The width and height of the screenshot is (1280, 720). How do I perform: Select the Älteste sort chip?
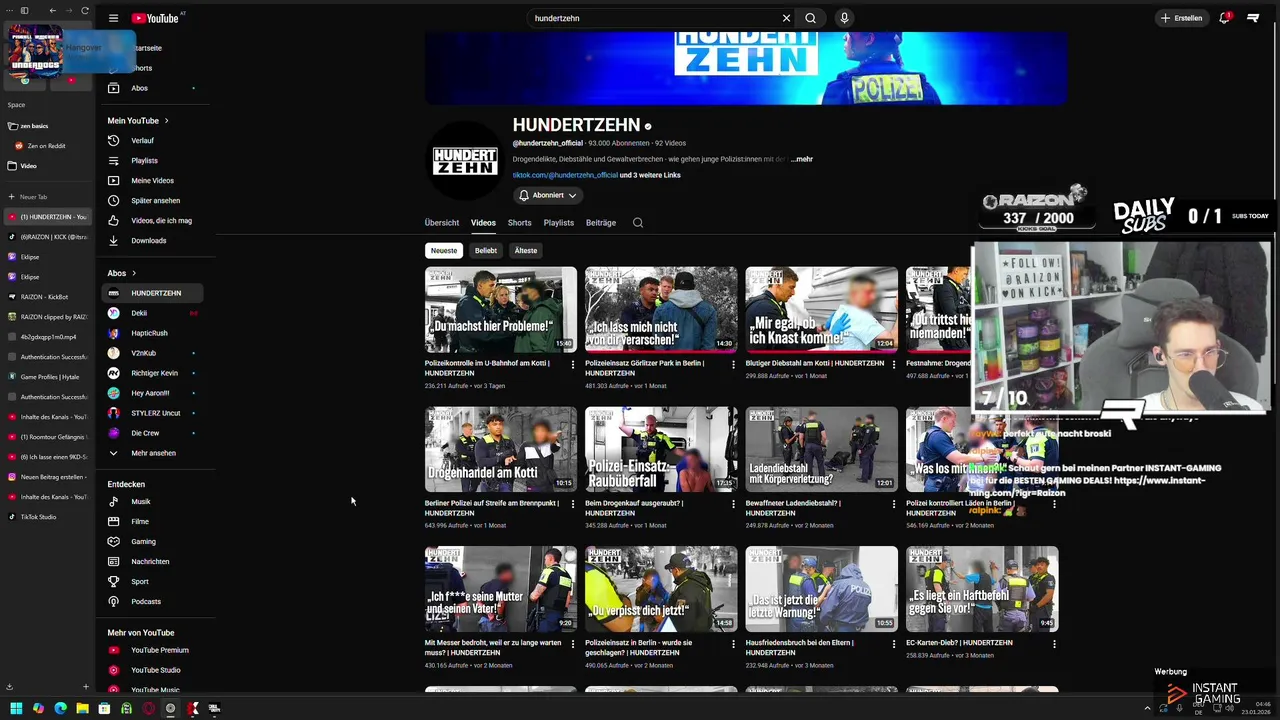pos(526,250)
